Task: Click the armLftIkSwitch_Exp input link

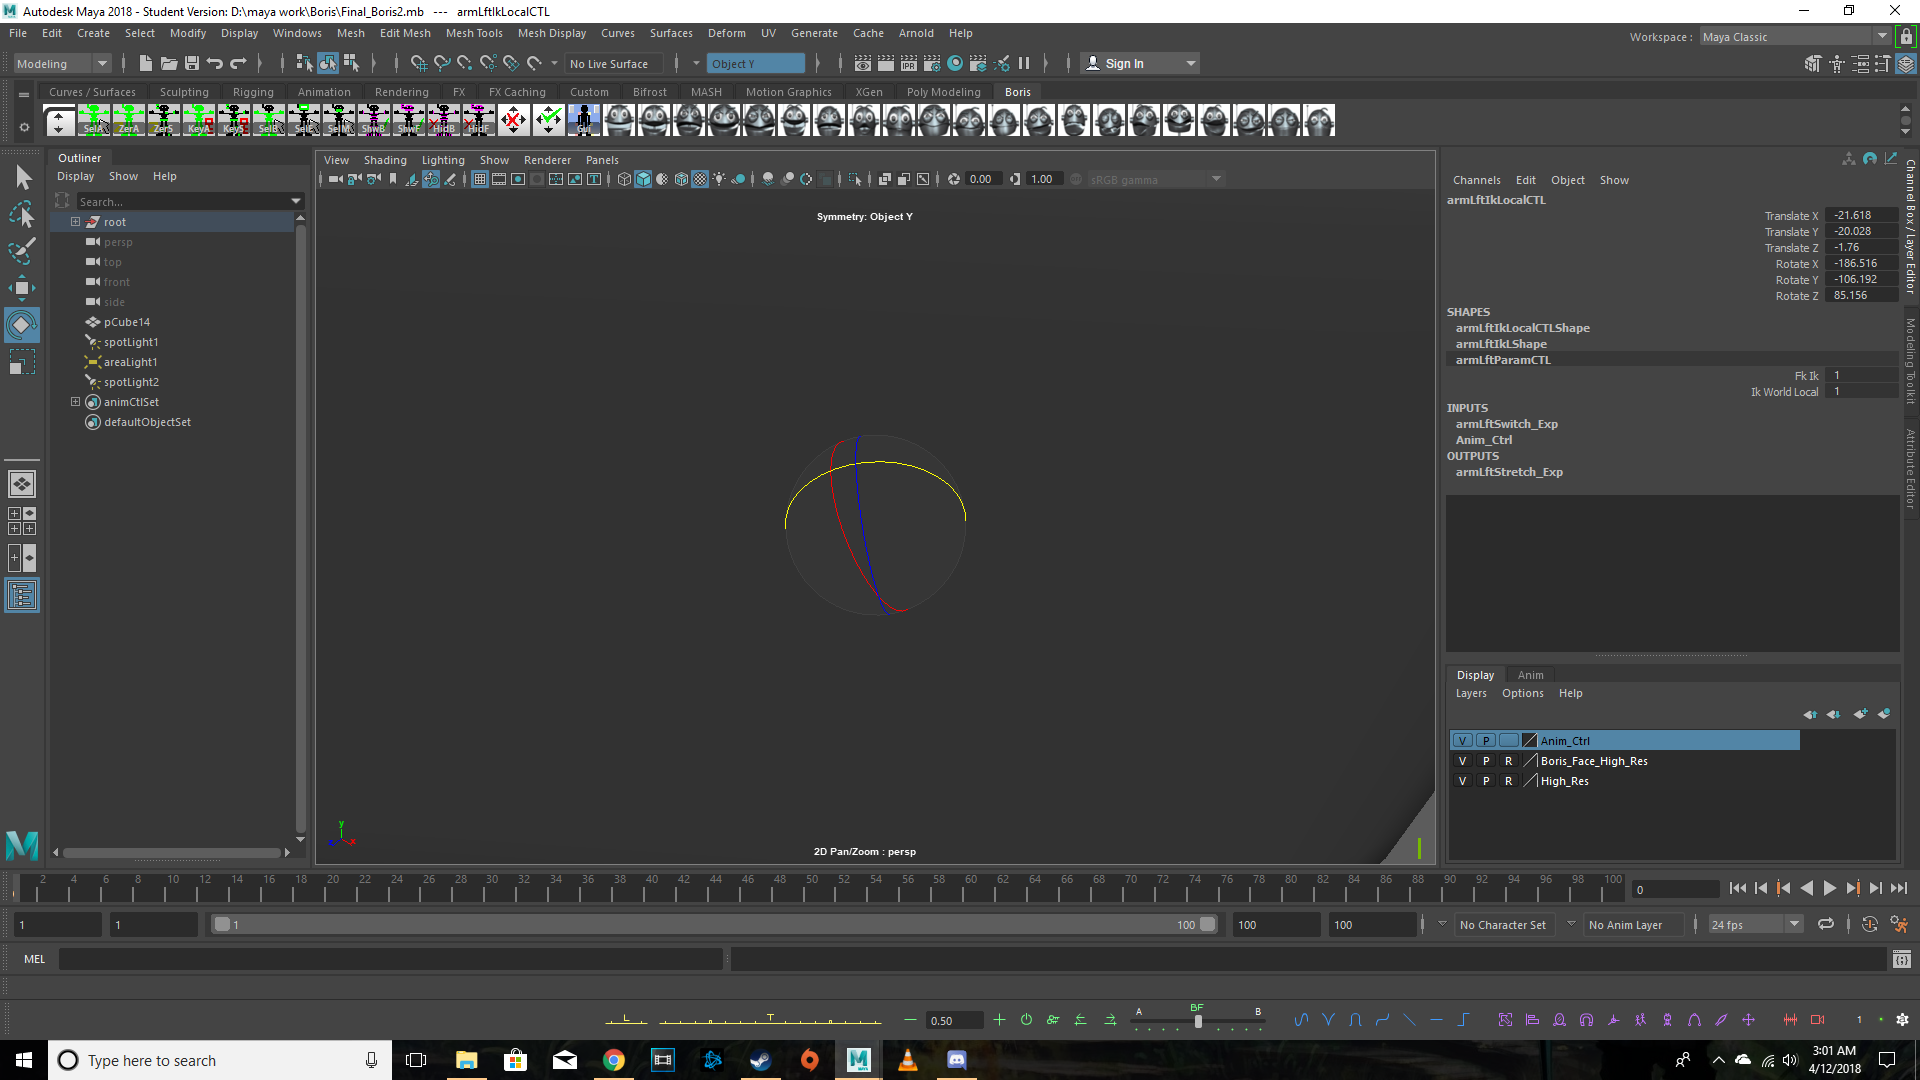Action: coord(1507,423)
